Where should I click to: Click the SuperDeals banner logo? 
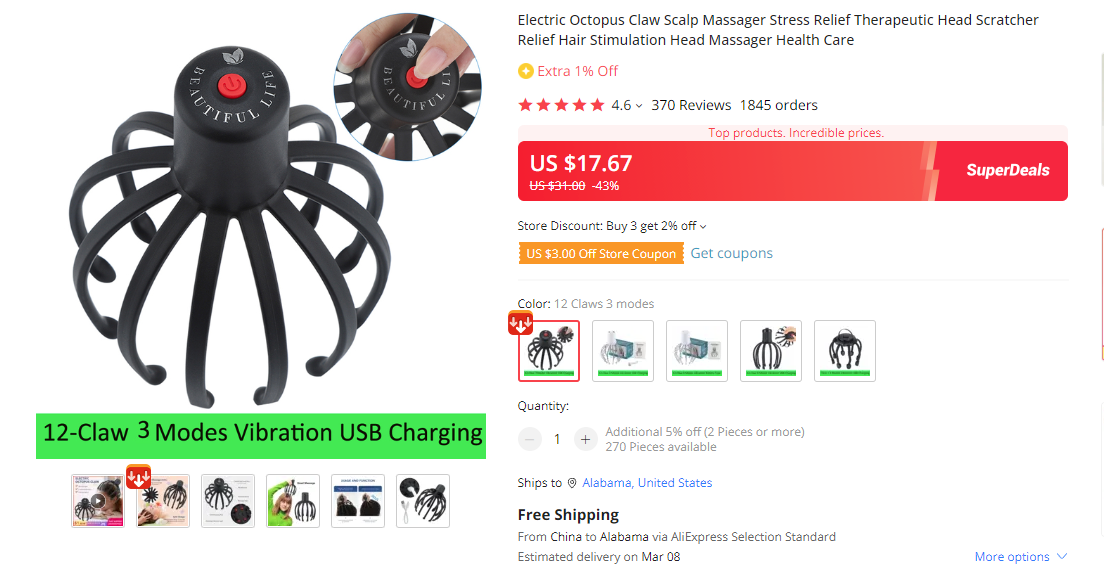tap(1008, 170)
